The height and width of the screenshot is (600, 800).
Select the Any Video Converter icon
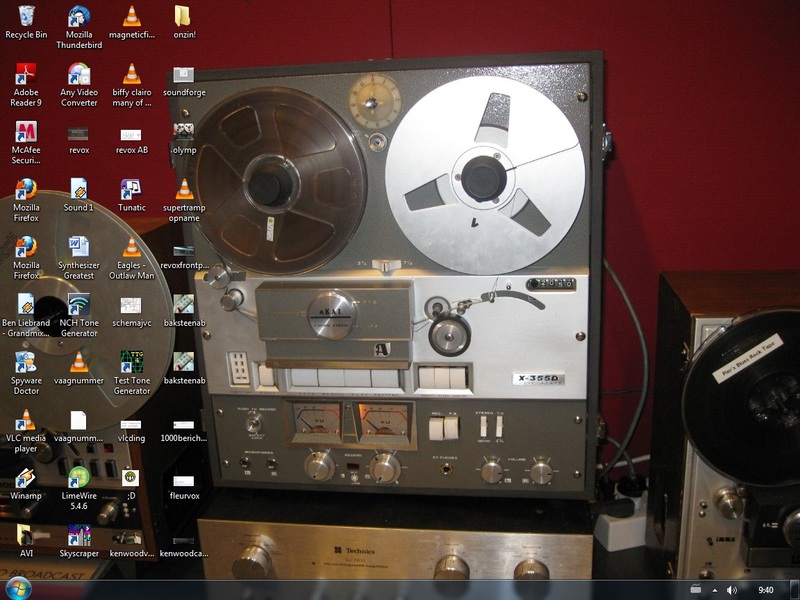click(79, 75)
